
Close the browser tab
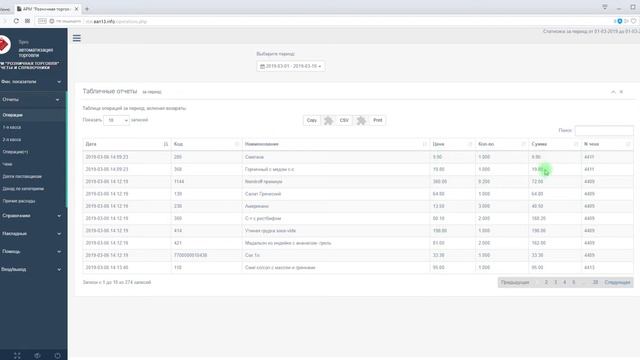click(x=76, y=9)
